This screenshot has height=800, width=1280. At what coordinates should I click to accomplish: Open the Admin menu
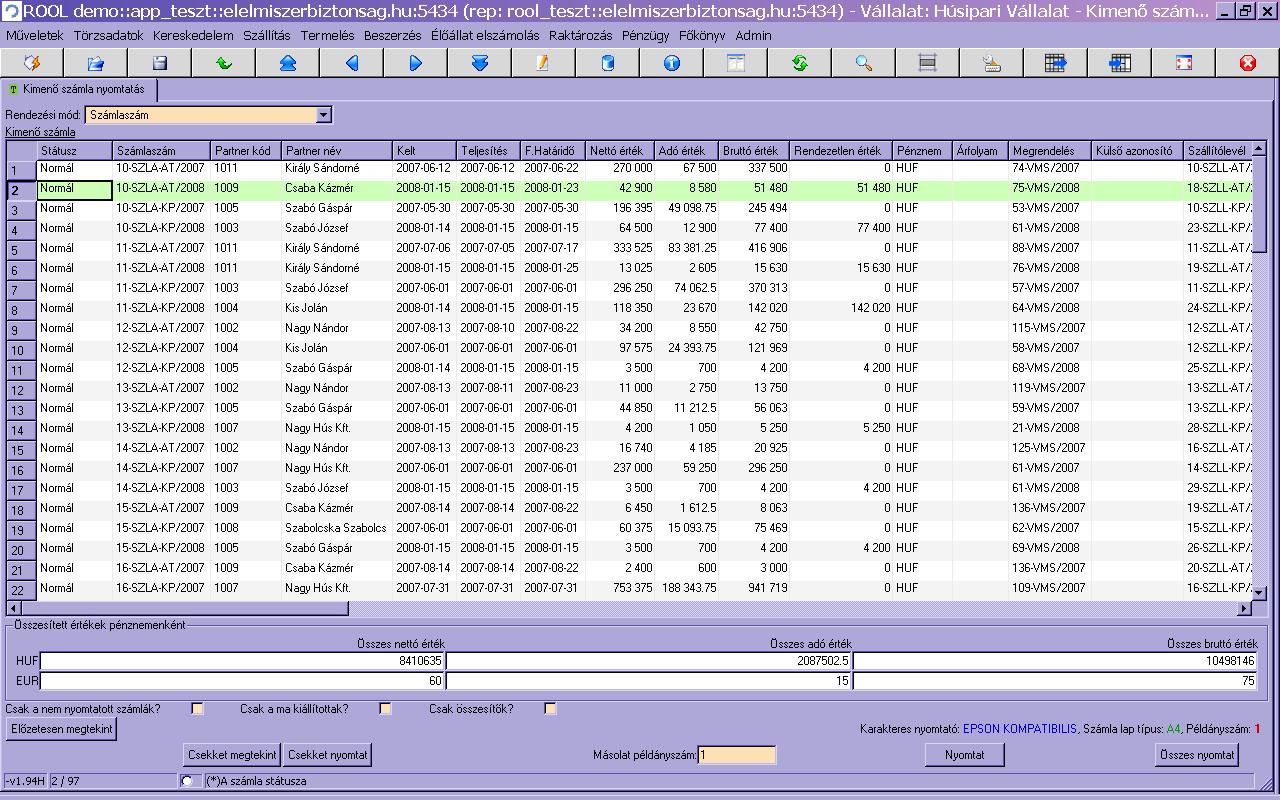click(x=753, y=35)
